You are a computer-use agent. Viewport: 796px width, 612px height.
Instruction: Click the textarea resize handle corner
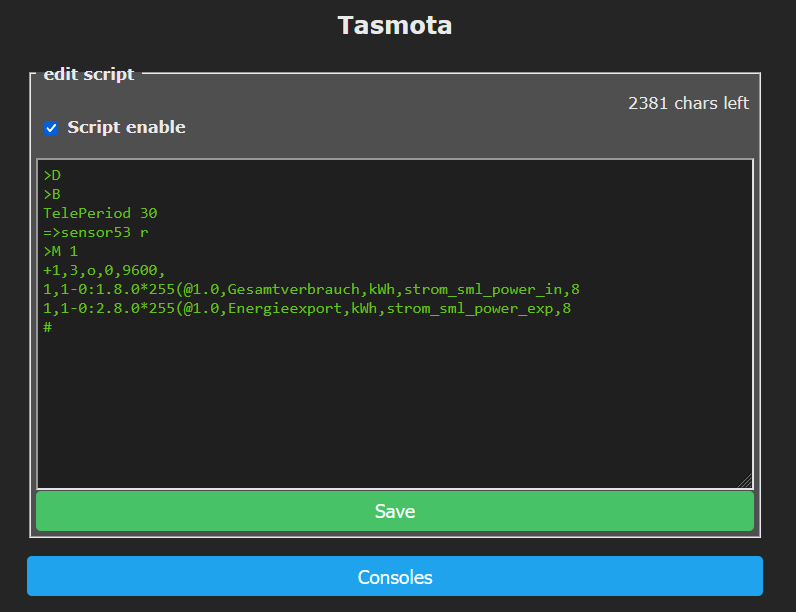(x=745, y=481)
